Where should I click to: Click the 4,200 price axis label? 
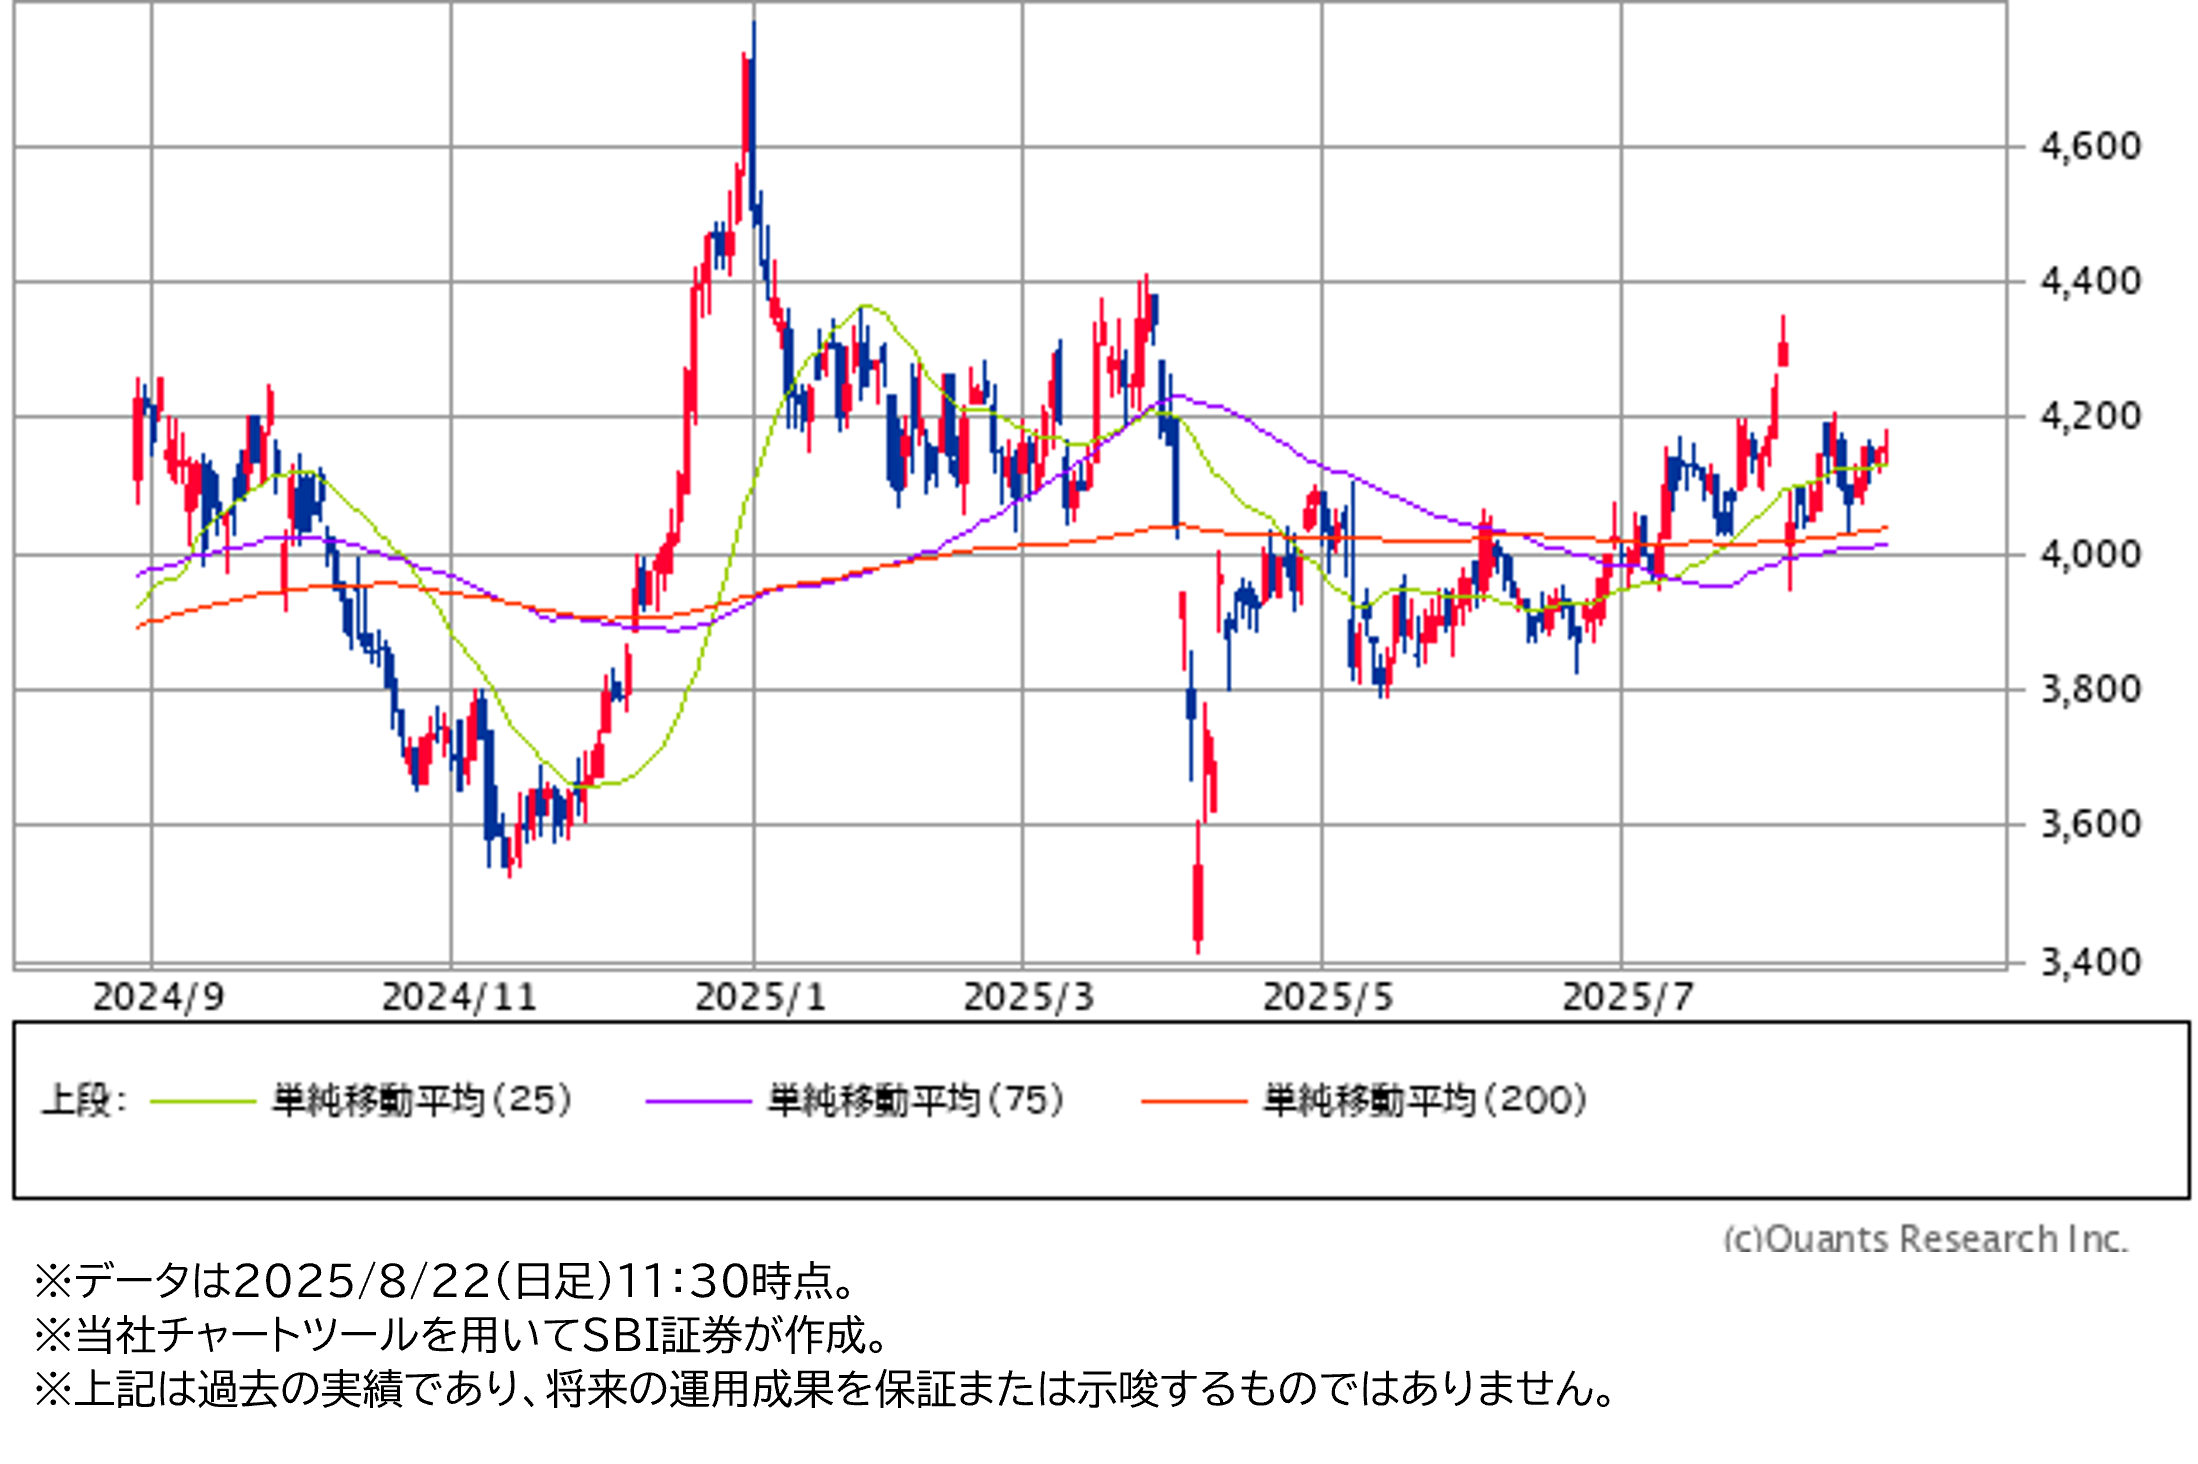pos(2090,415)
